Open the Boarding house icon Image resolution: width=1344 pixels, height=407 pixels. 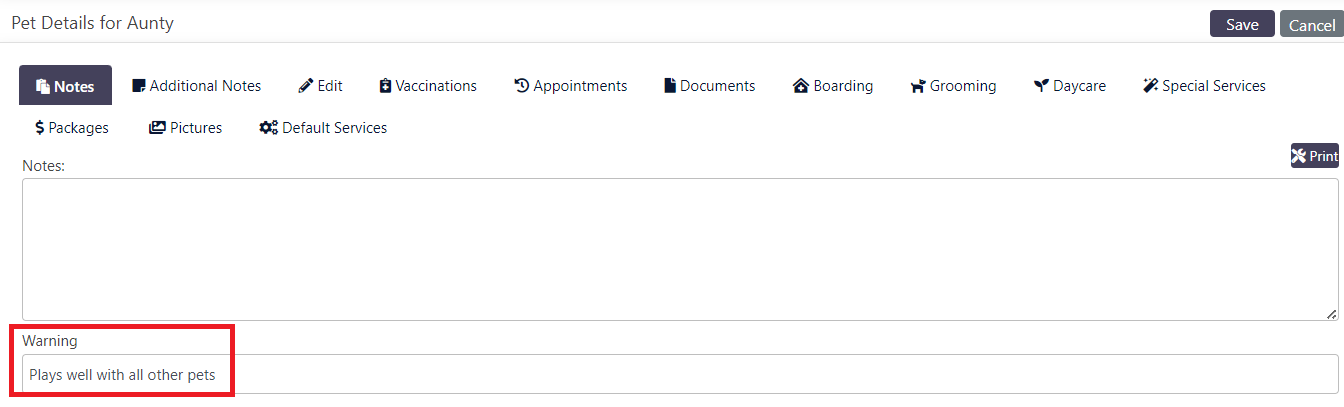tap(800, 86)
